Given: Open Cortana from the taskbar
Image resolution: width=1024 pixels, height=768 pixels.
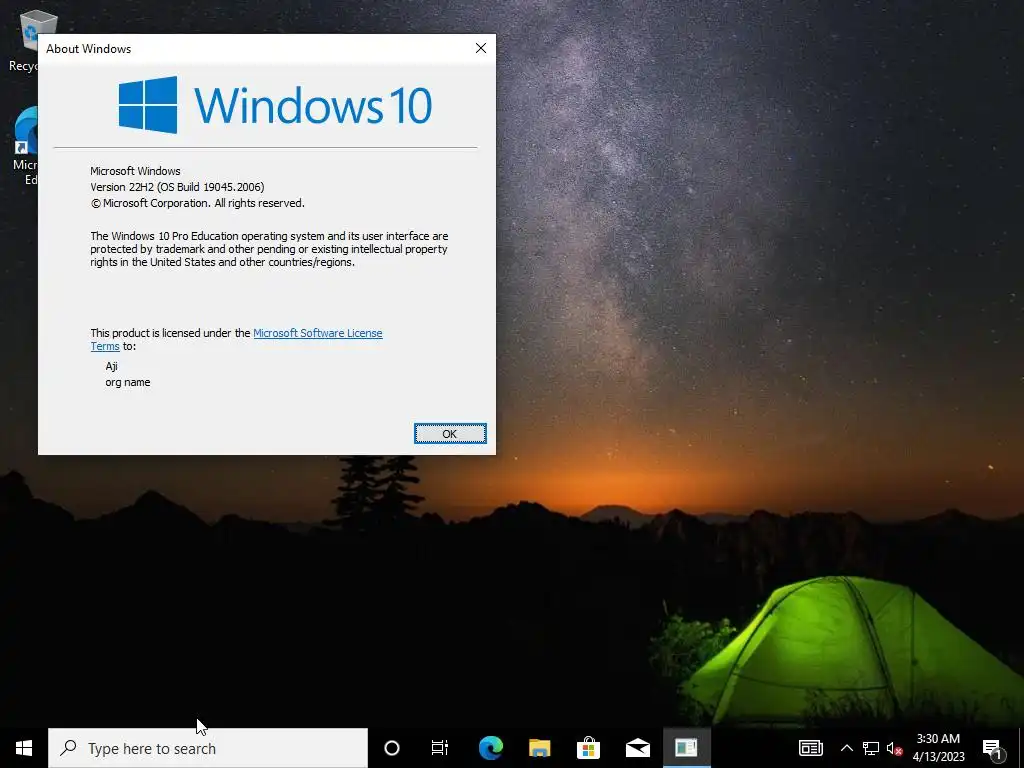Looking at the screenshot, I should [x=392, y=748].
